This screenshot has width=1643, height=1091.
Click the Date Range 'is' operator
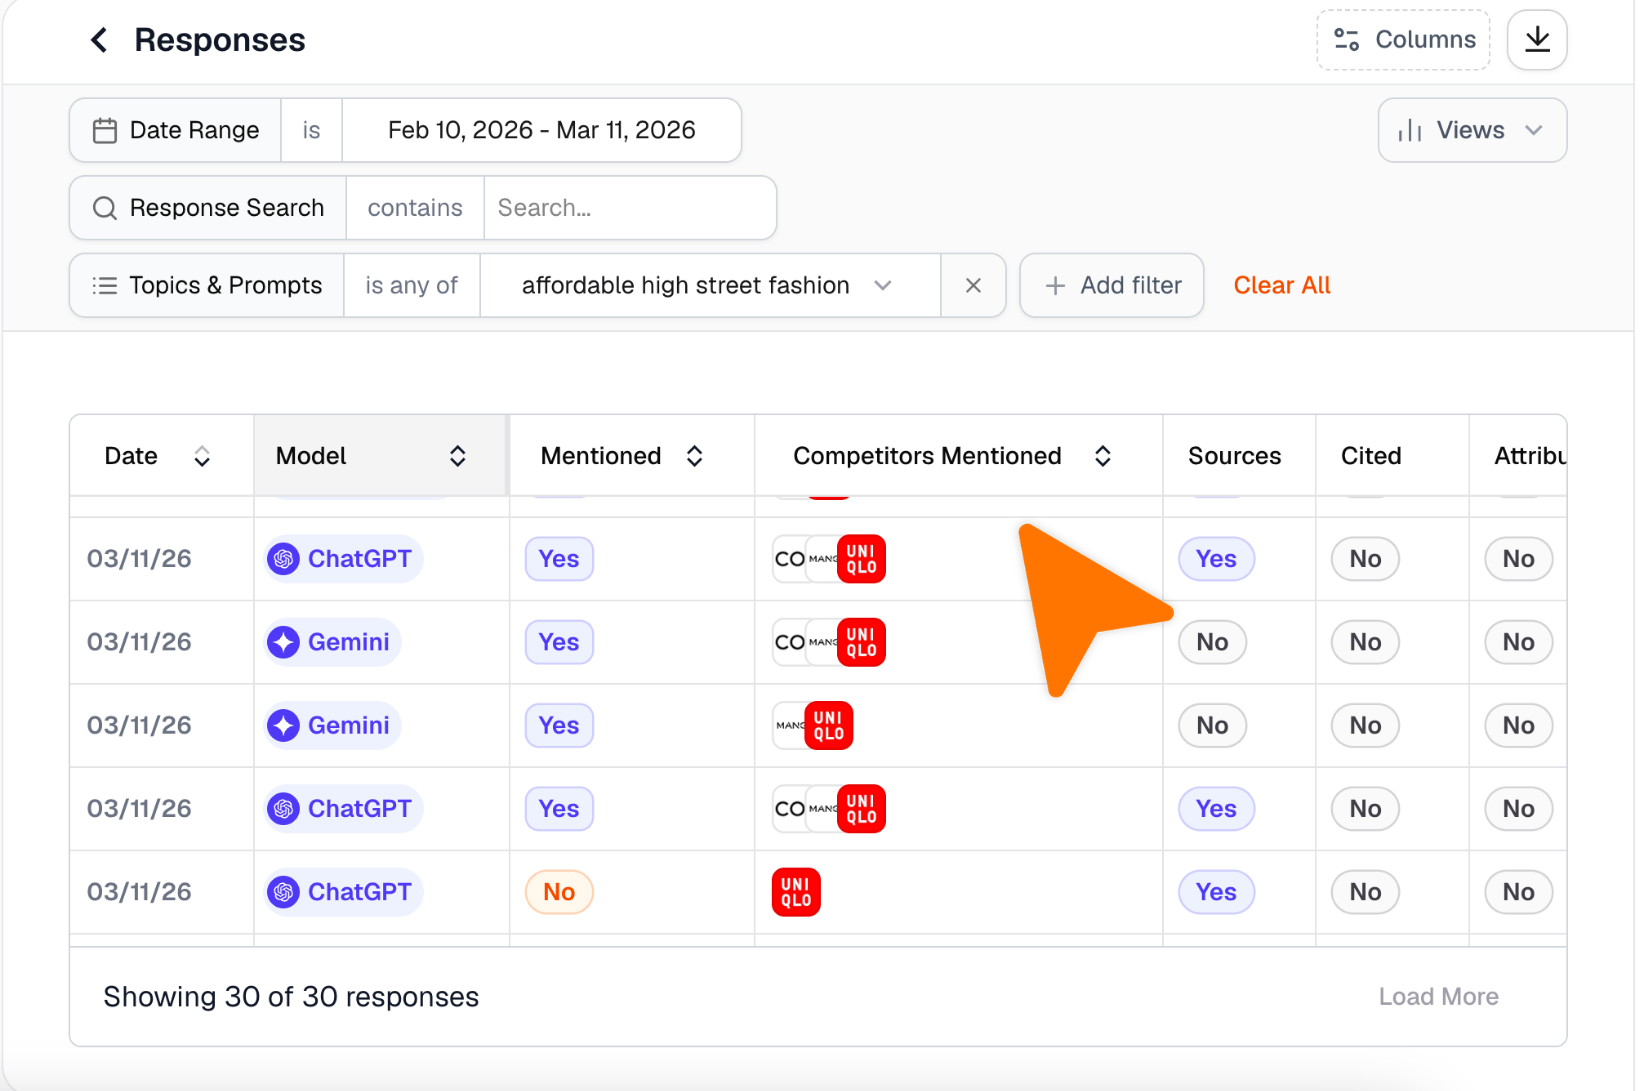(x=311, y=130)
